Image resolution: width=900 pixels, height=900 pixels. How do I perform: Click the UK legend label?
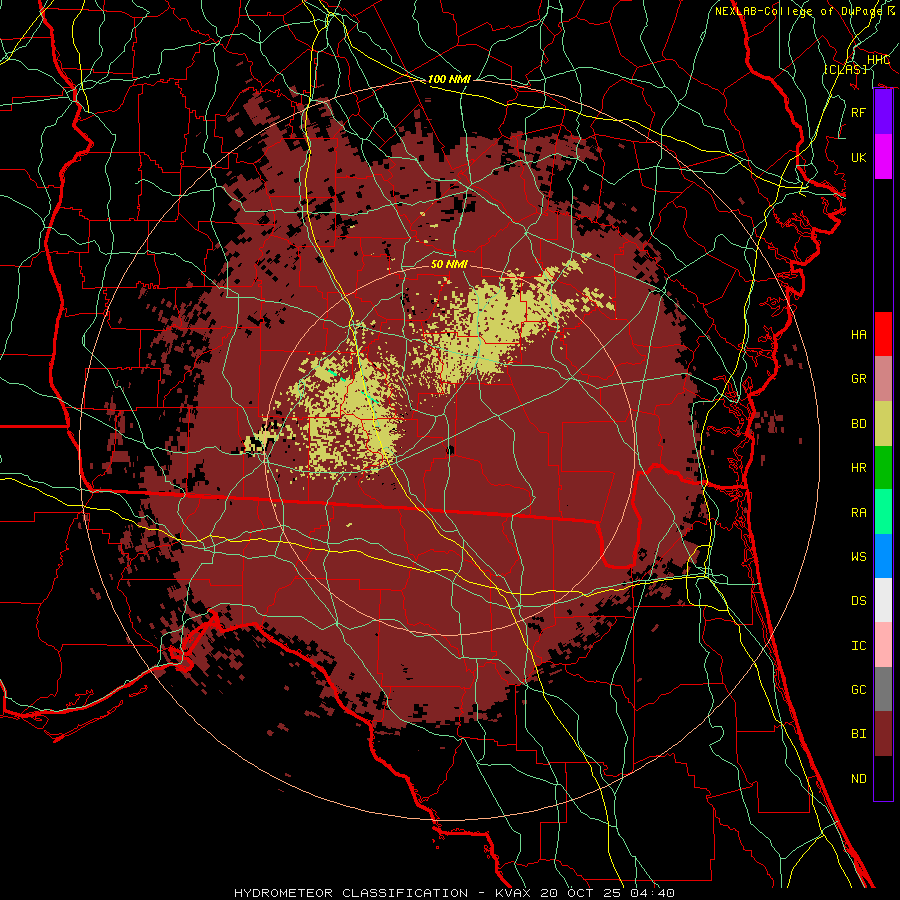(858, 157)
